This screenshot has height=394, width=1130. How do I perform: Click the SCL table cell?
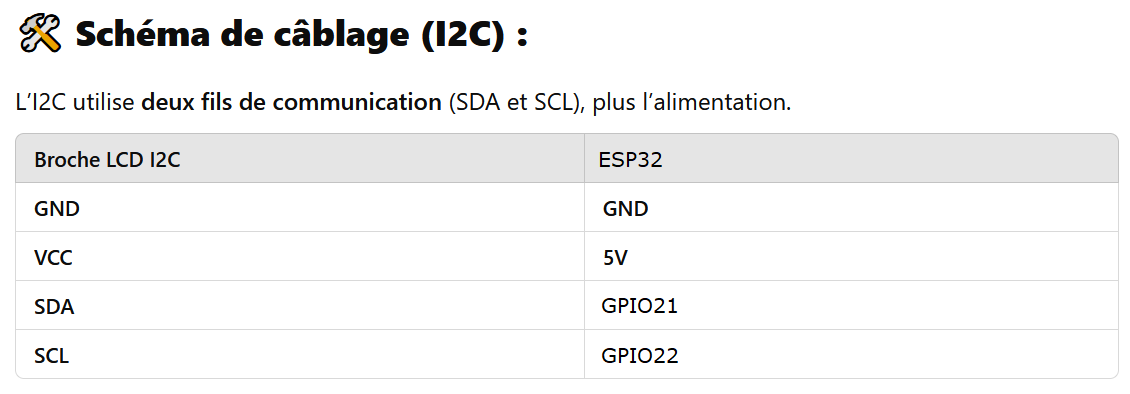click(300, 355)
